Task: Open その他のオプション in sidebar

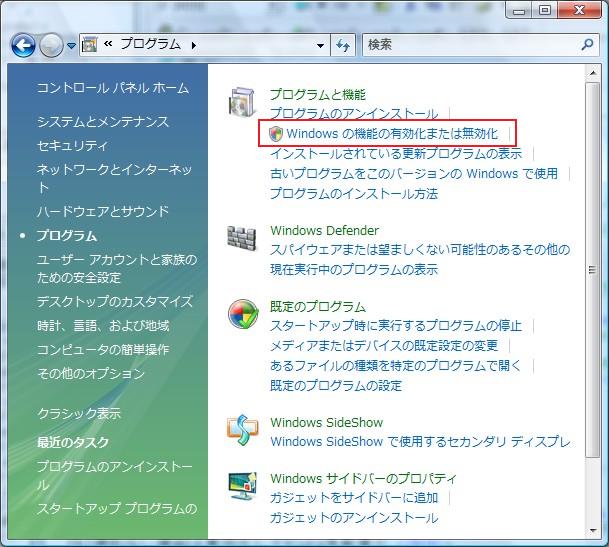Action: [x=90, y=373]
